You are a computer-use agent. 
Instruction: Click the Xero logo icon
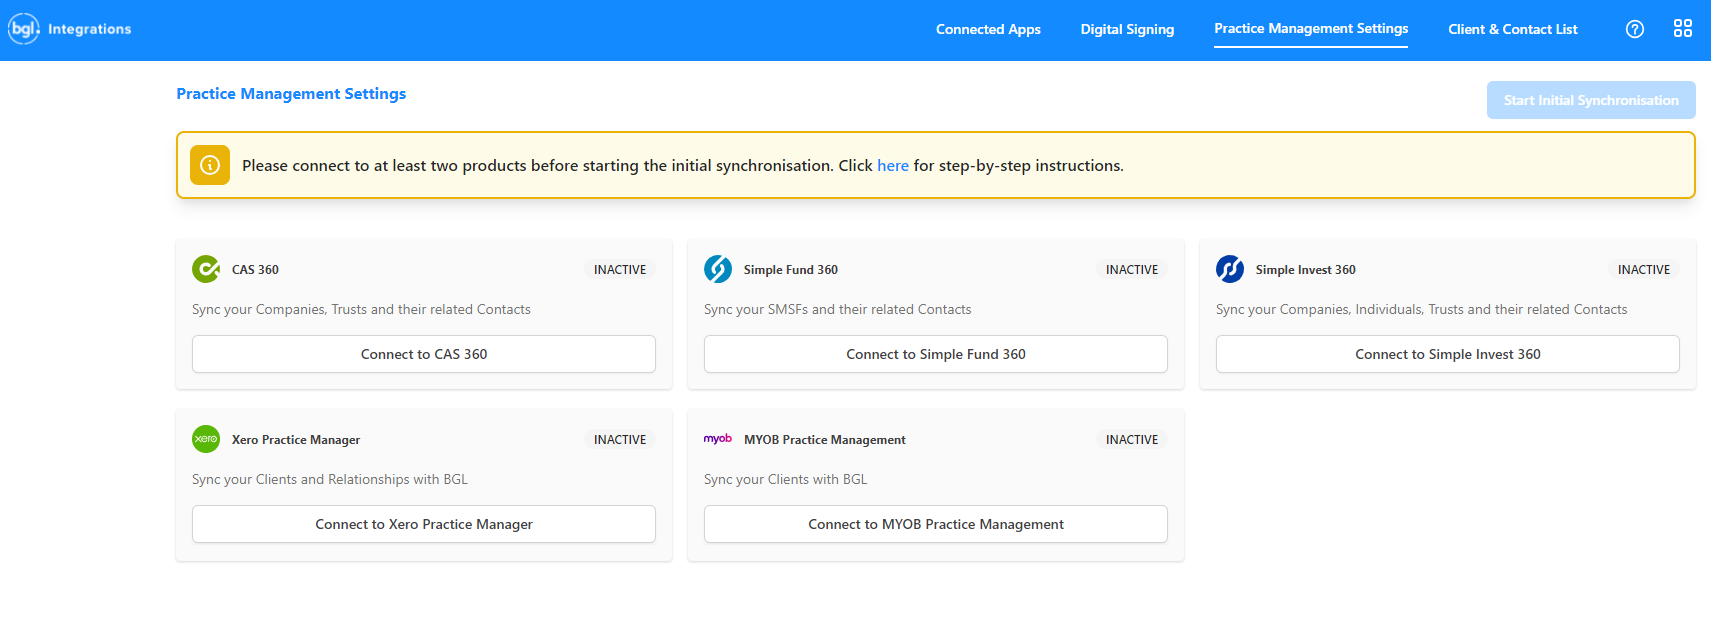tap(206, 439)
